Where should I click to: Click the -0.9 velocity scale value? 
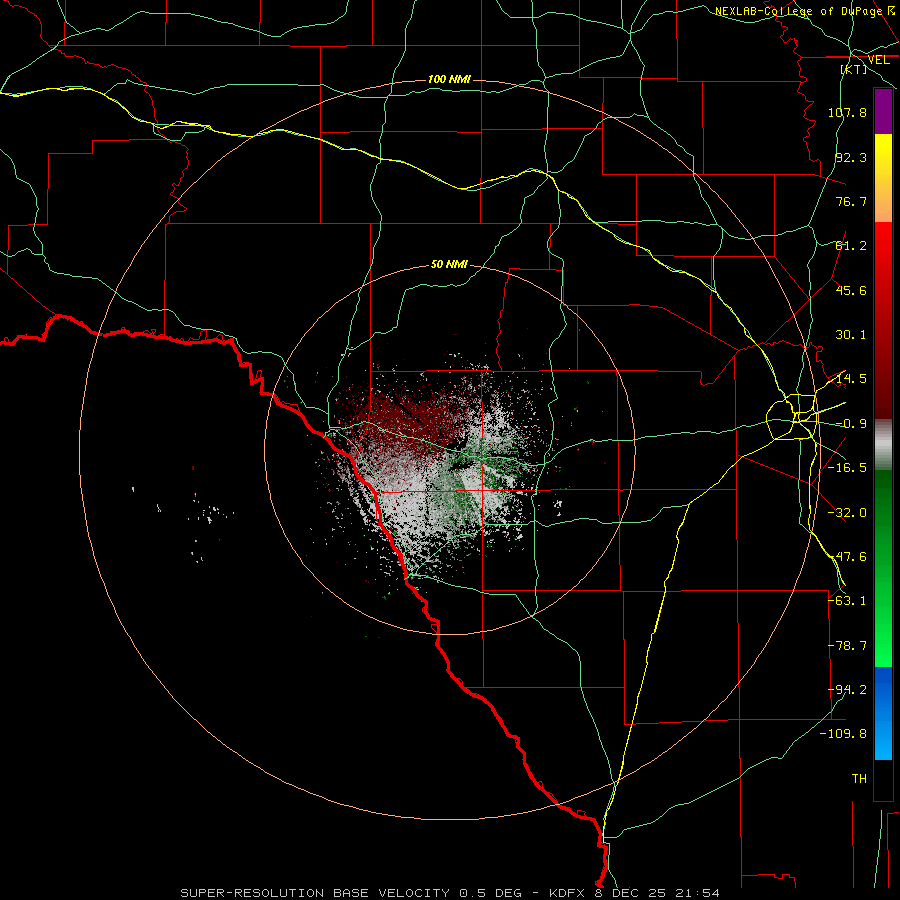pos(851,424)
